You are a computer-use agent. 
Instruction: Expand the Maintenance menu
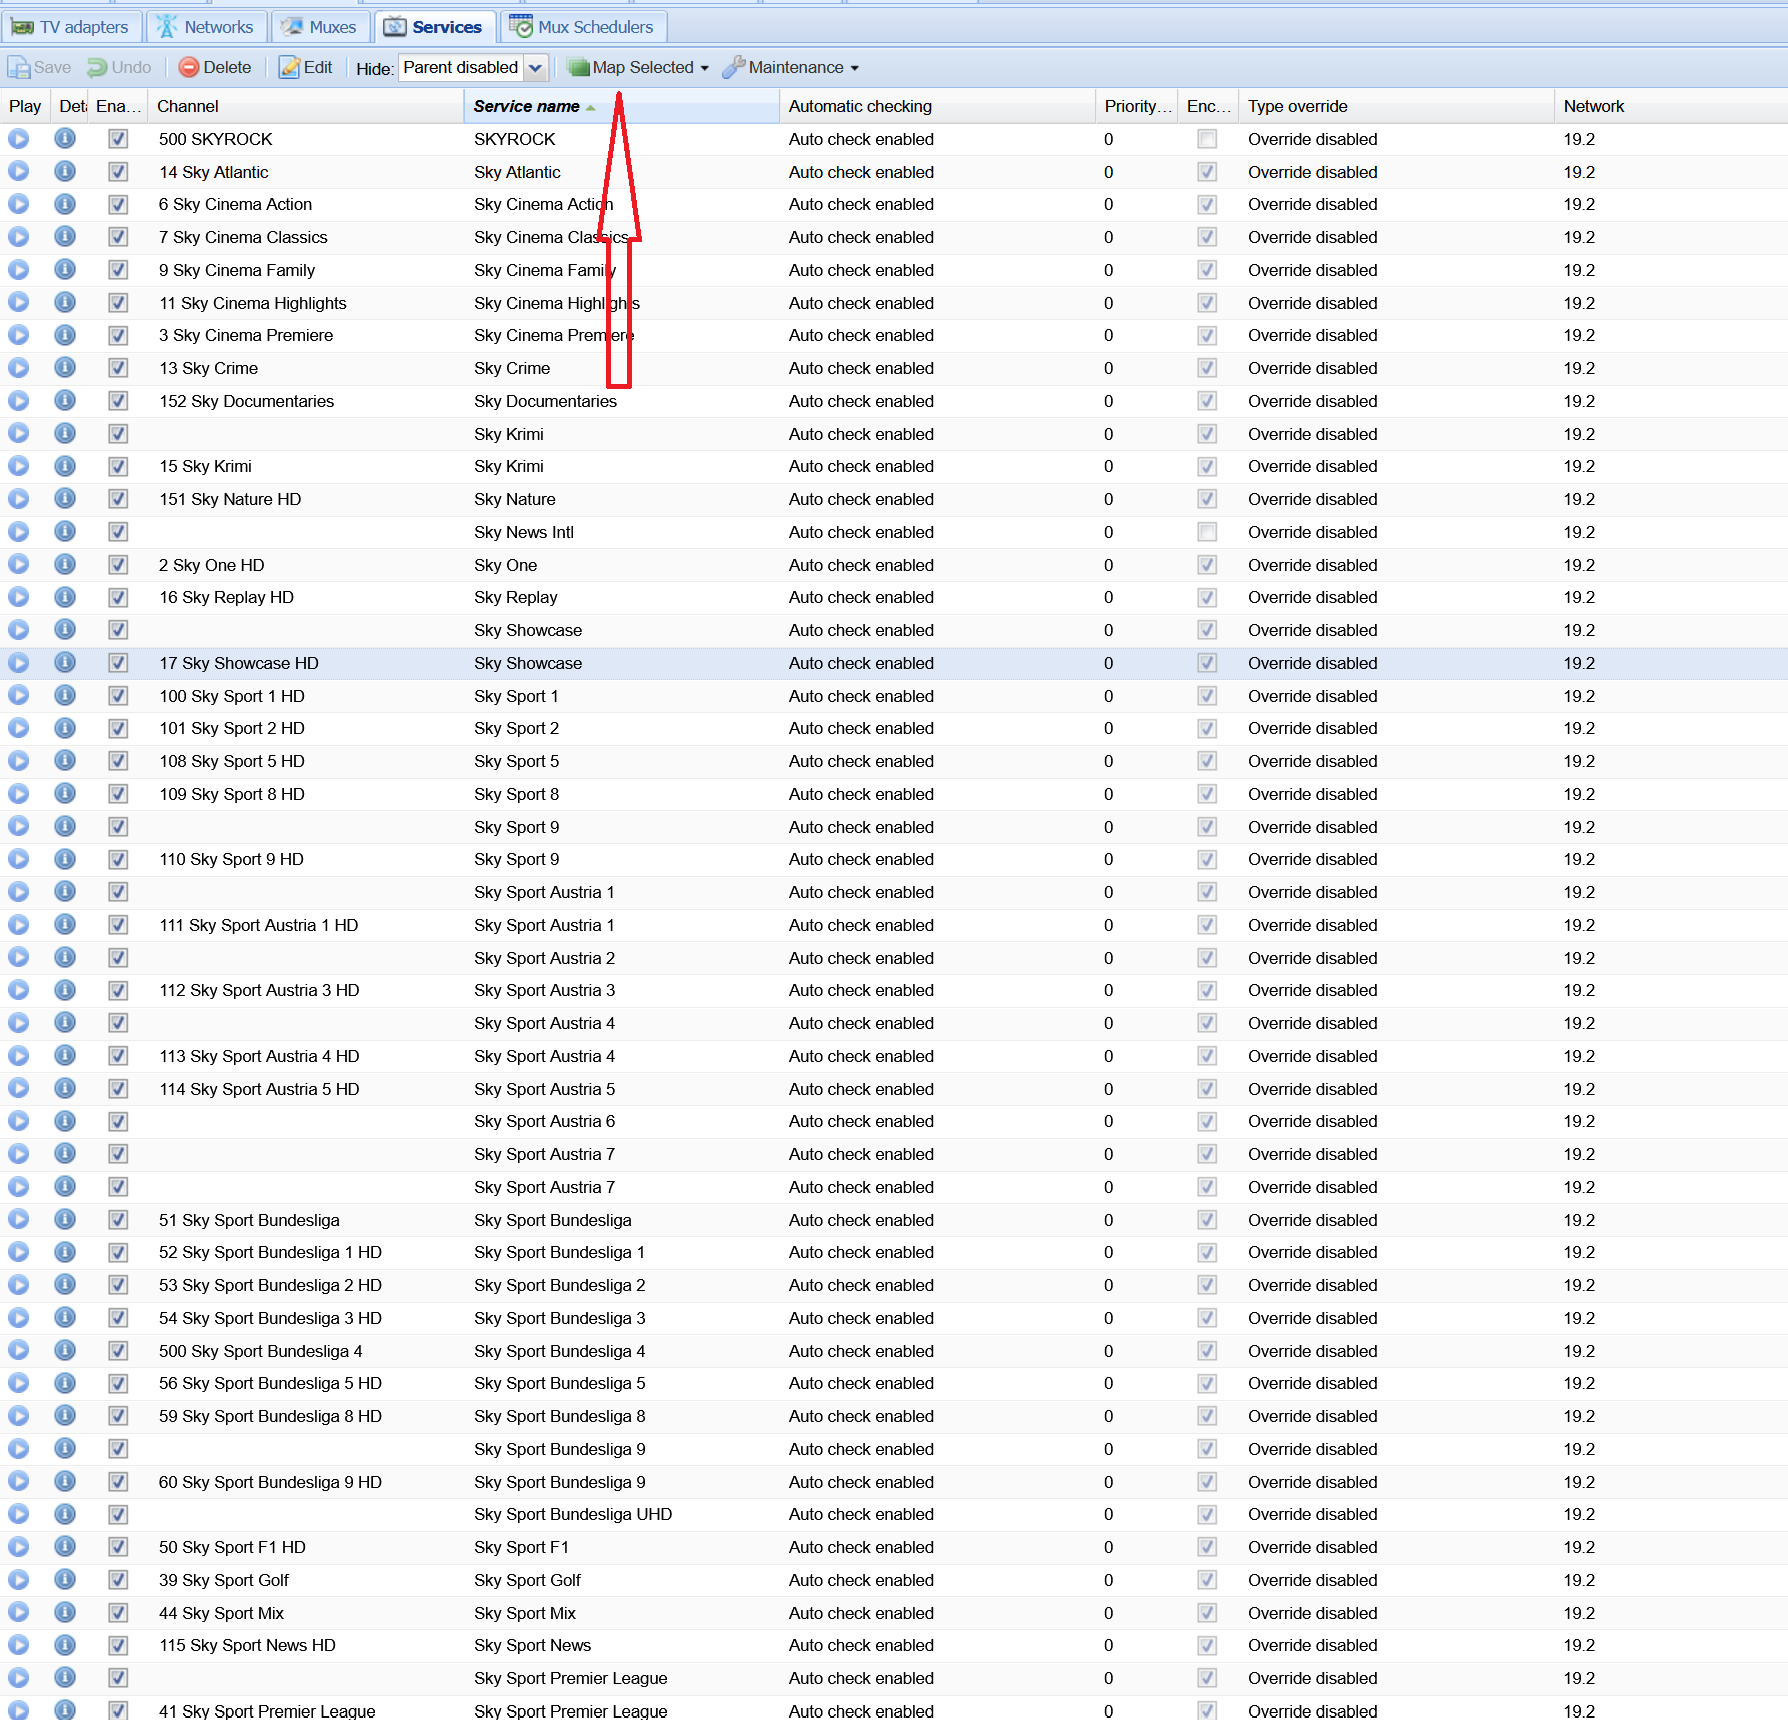[x=790, y=67]
